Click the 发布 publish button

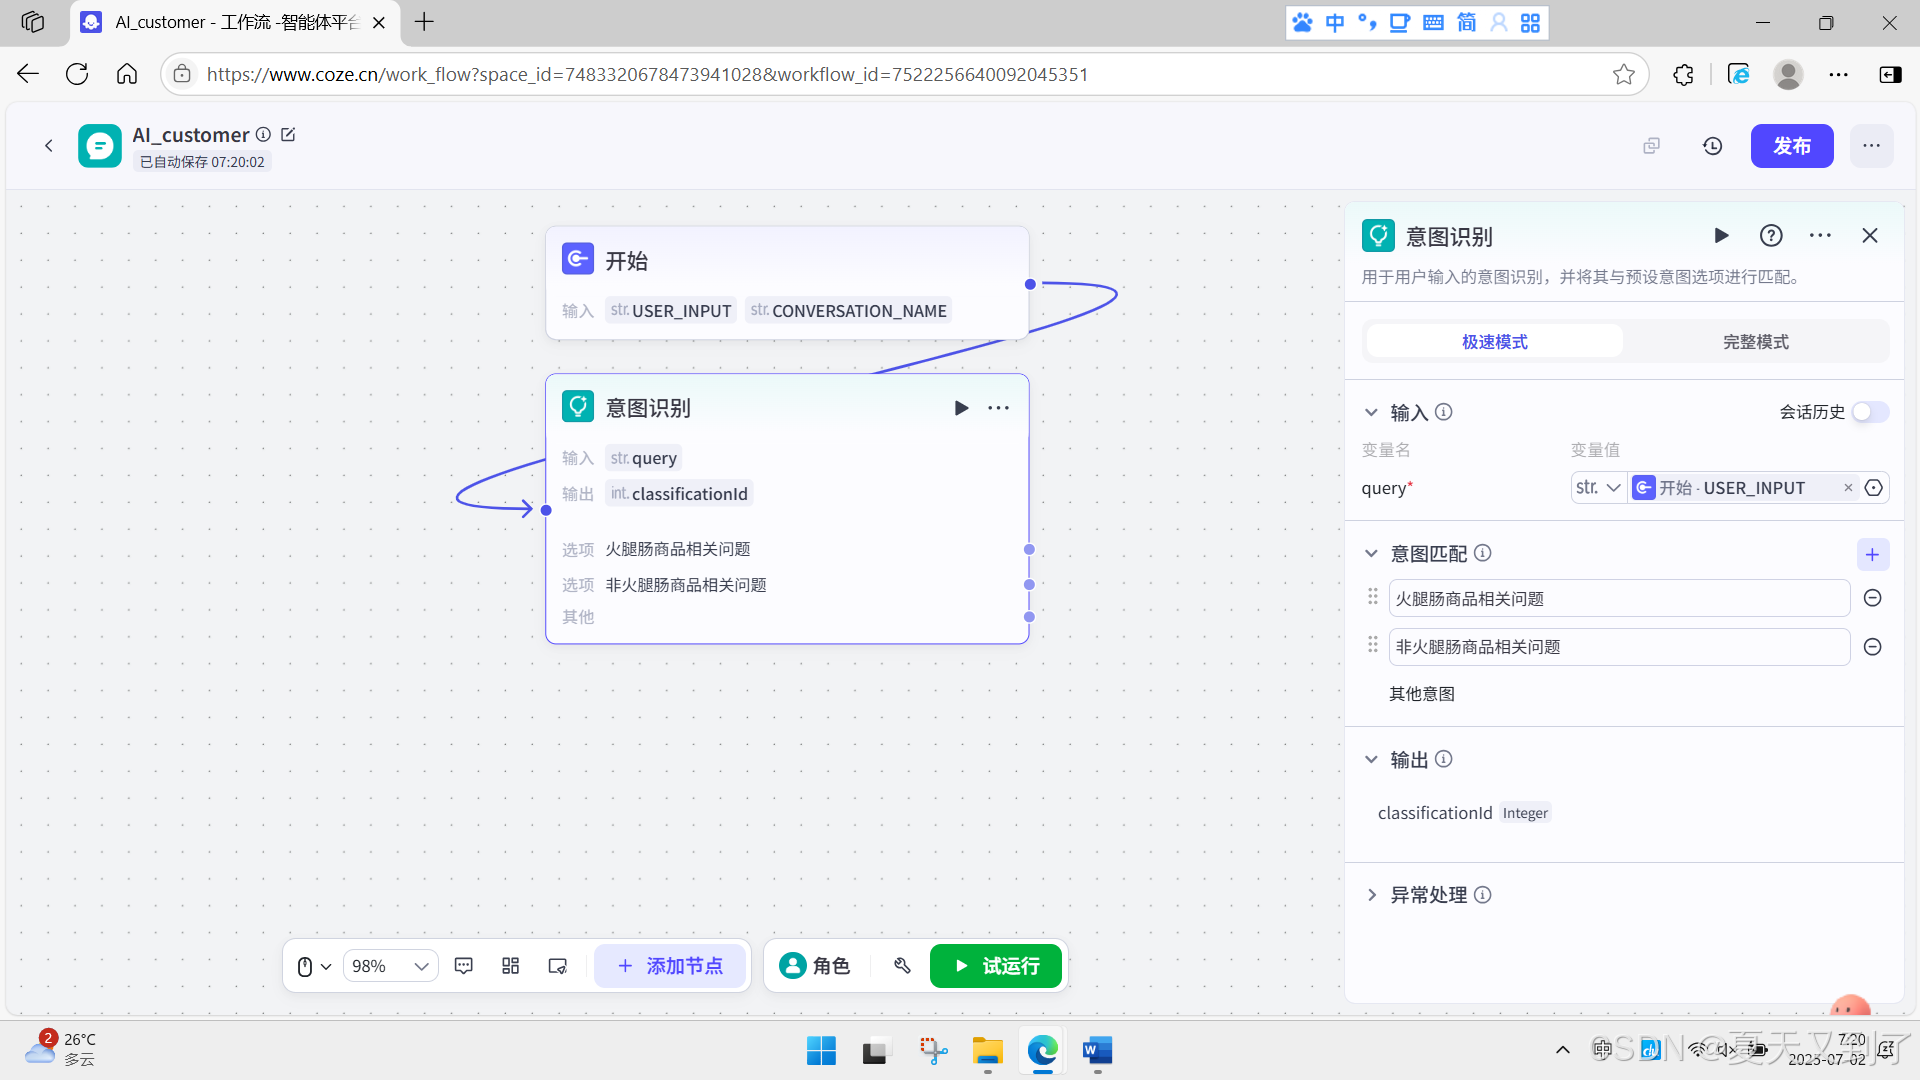point(1791,146)
